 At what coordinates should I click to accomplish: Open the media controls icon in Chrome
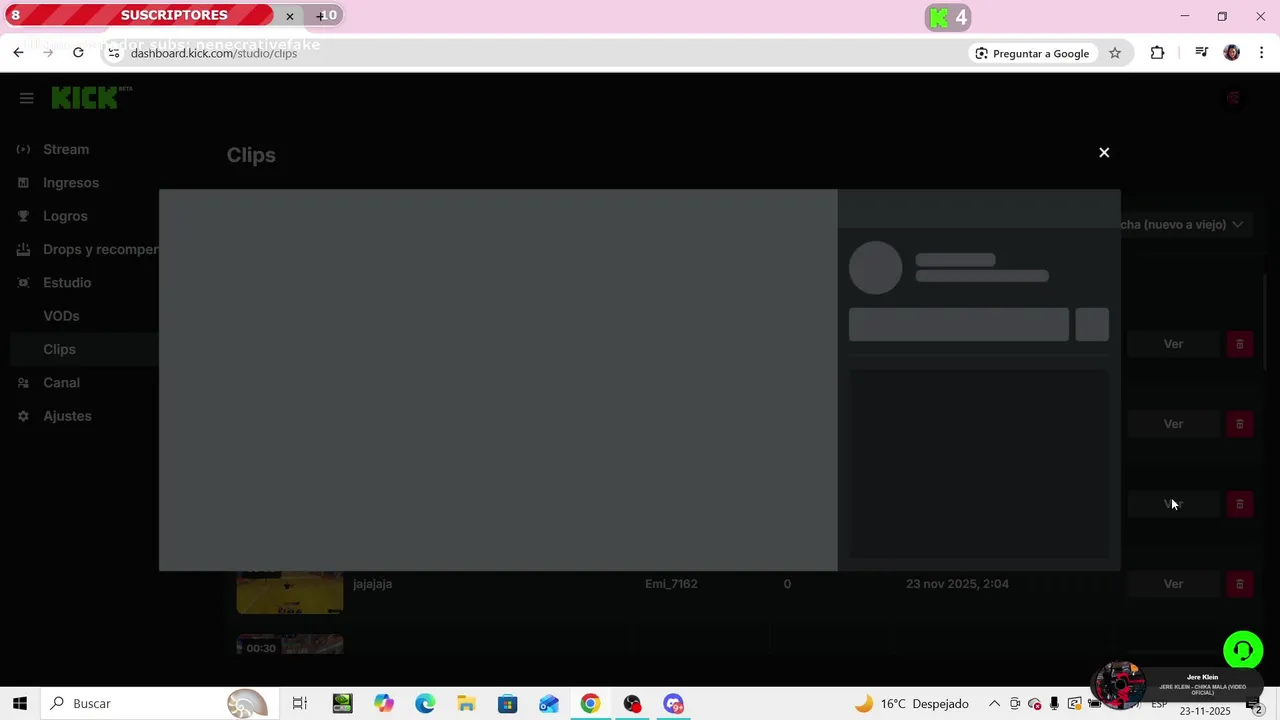coord(1202,53)
